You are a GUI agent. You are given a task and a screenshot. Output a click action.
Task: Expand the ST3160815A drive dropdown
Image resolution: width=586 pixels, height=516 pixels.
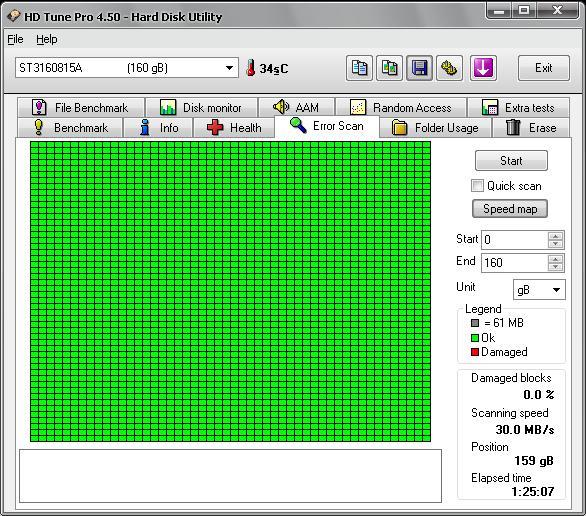pos(229,68)
